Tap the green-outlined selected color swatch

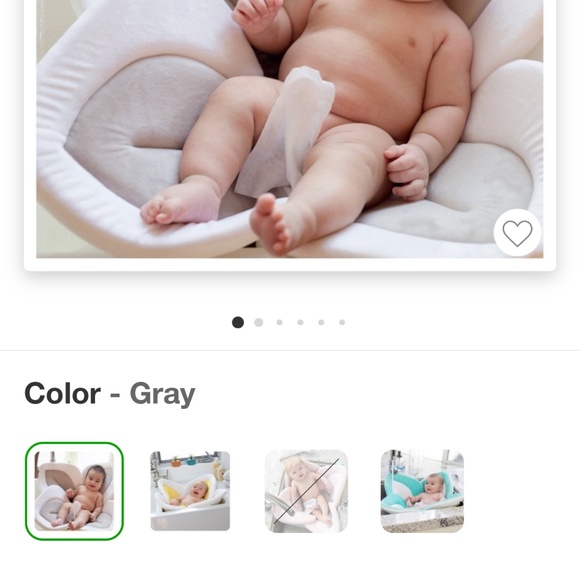pos(74,491)
